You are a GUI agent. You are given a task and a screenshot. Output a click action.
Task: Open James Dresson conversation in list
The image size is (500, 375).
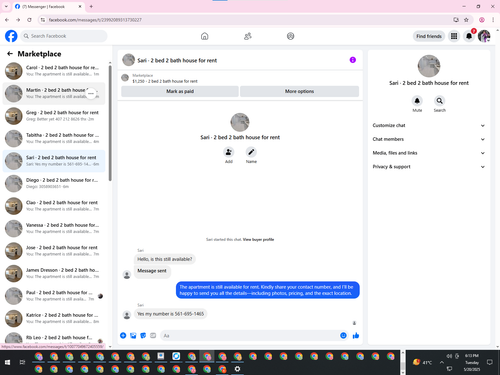click(x=54, y=273)
